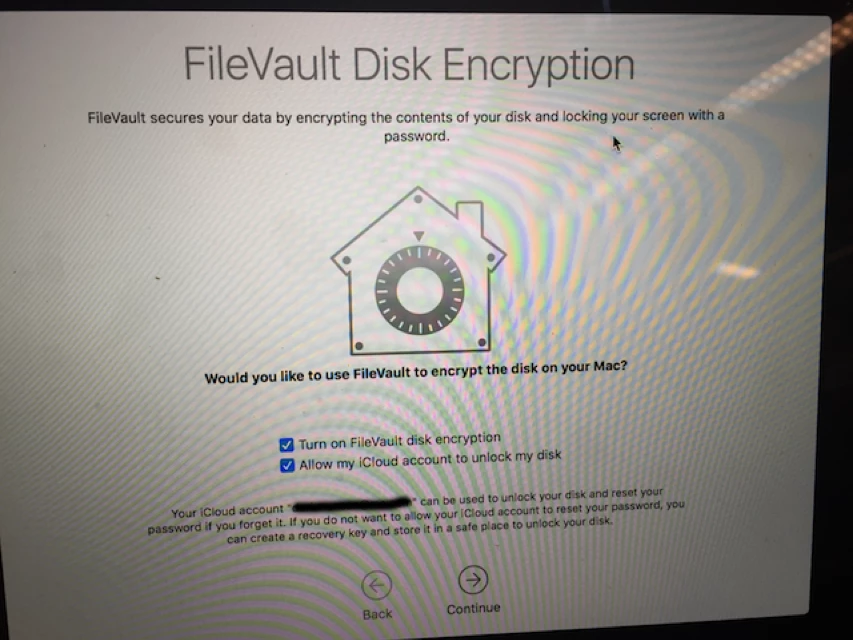Click the Continue arrow circle icon
The image size is (853, 640).
pos(473,580)
